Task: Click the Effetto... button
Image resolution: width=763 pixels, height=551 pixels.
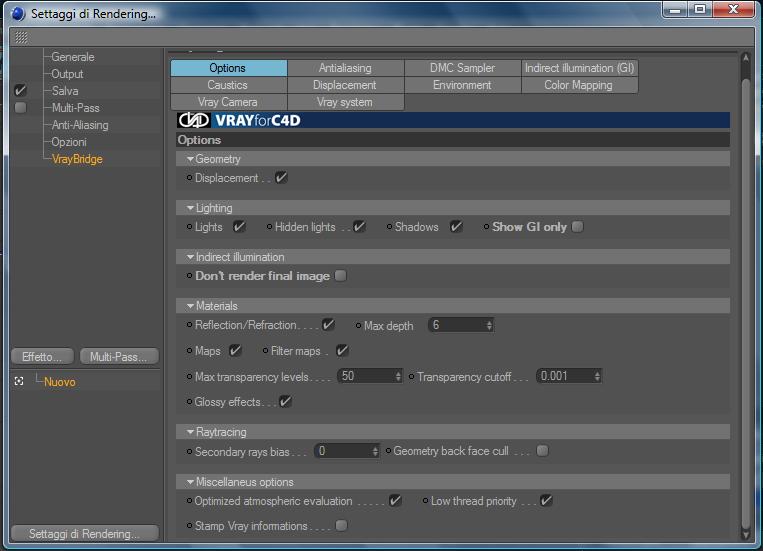Action: point(42,357)
